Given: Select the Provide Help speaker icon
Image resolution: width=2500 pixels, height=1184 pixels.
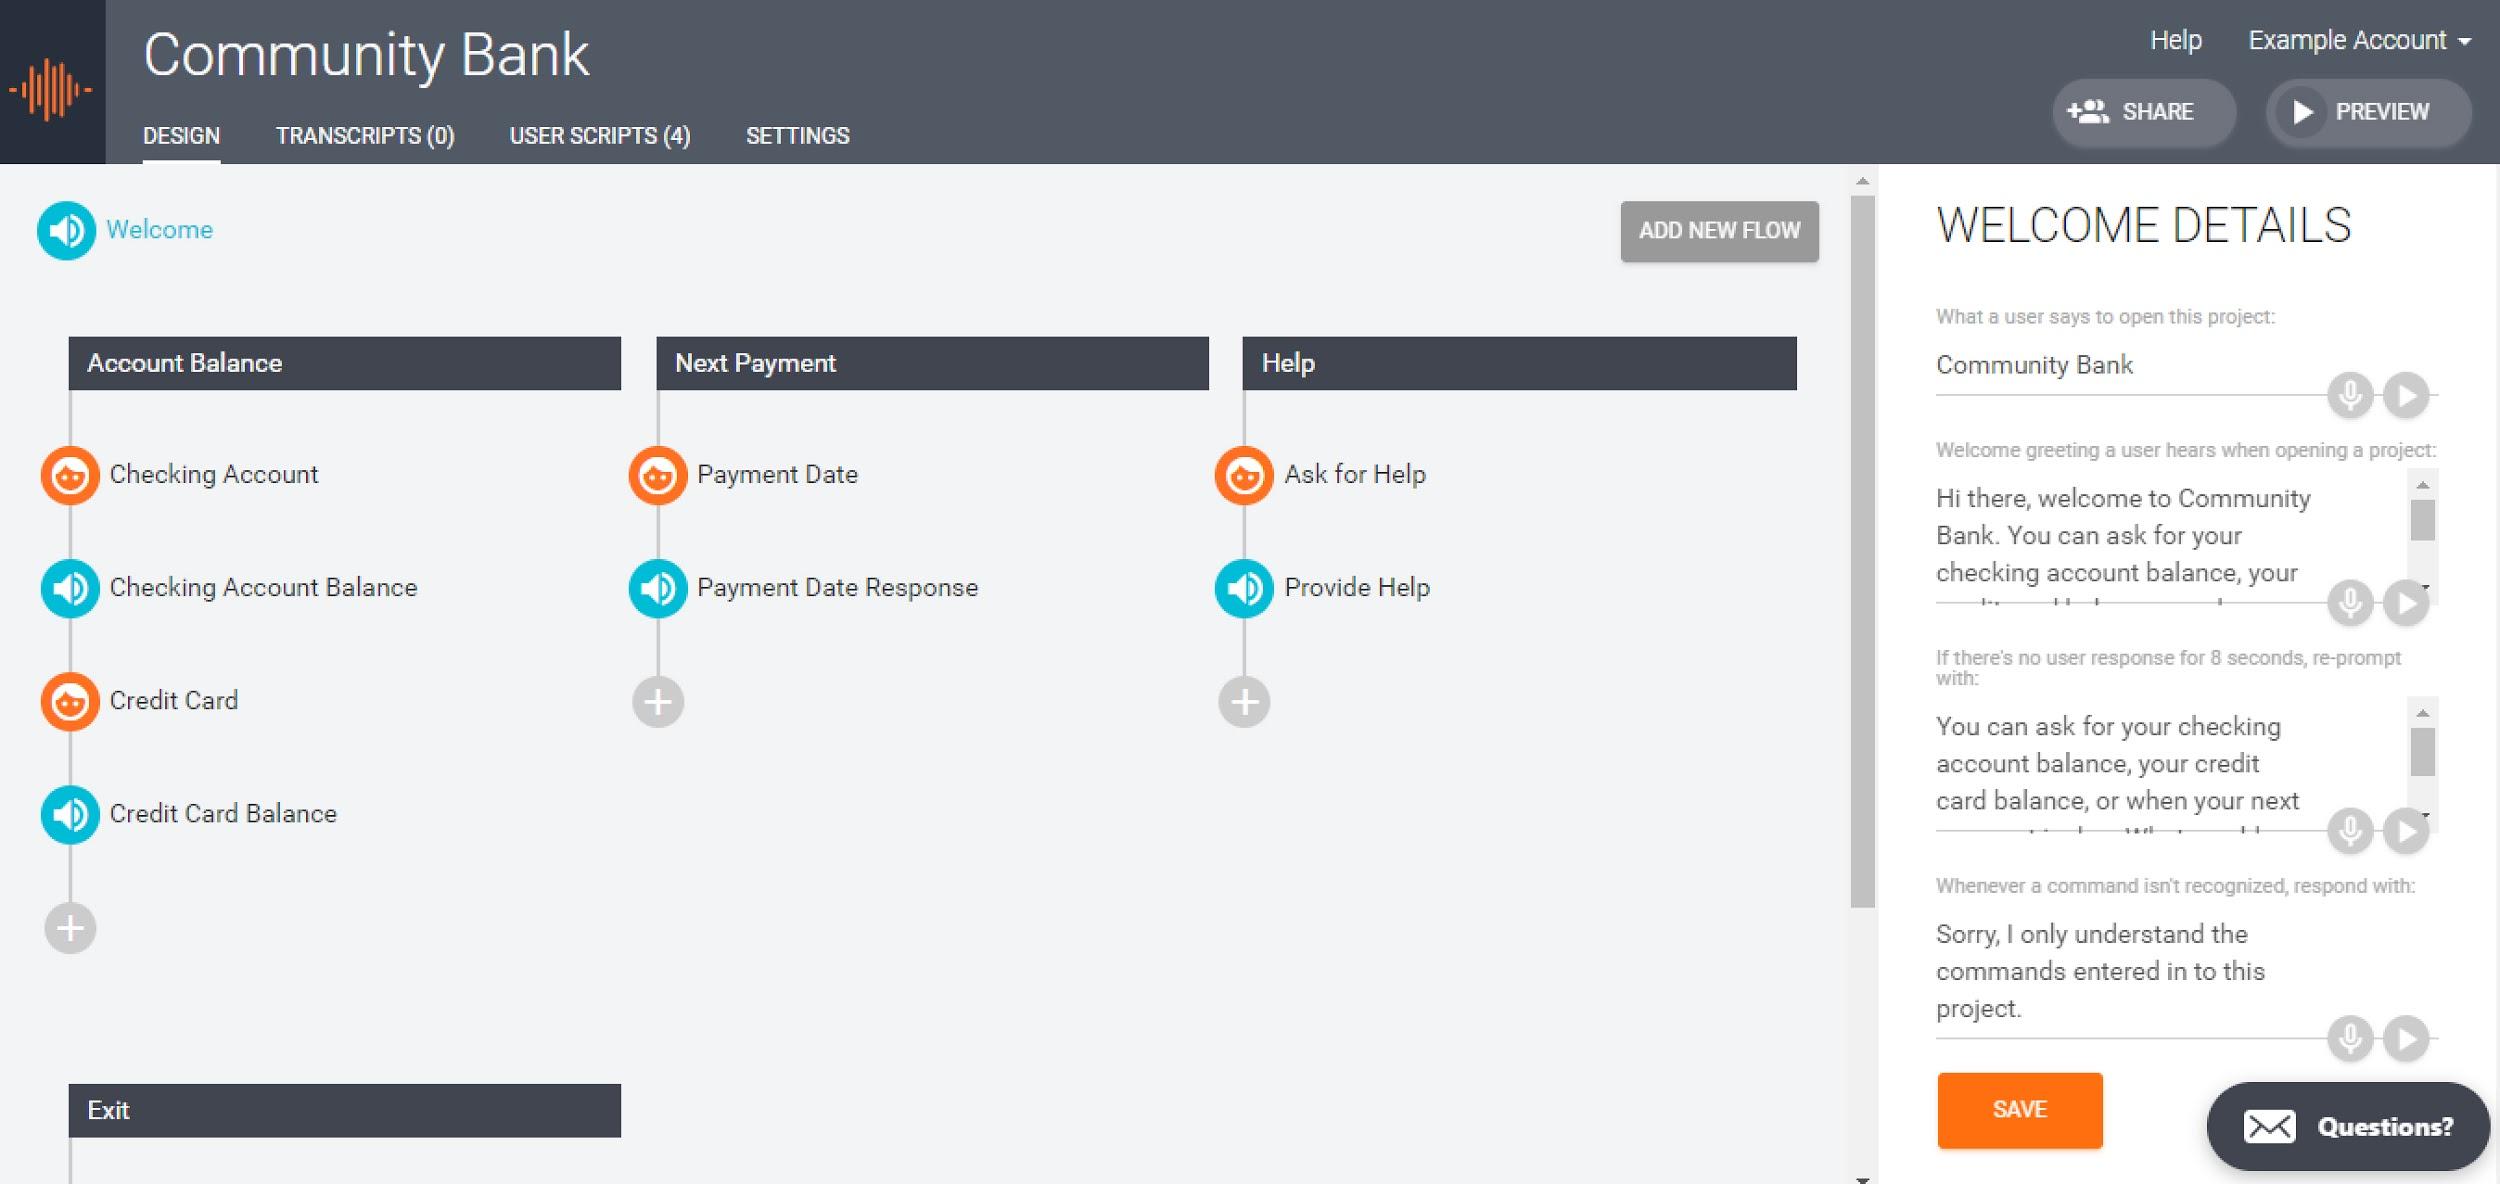Looking at the screenshot, I should pos(1244,588).
